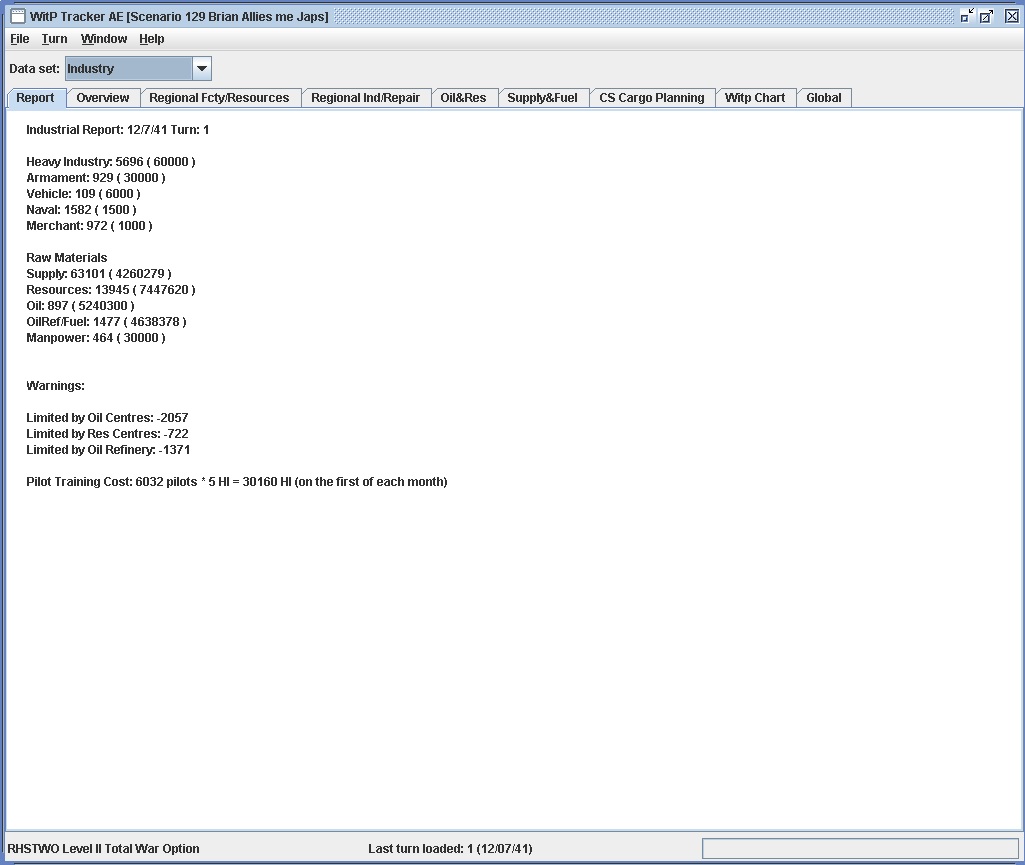Click the 'Pilot Training Cost' line
This screenshot has height=865, width=1025.
(237, 483)
